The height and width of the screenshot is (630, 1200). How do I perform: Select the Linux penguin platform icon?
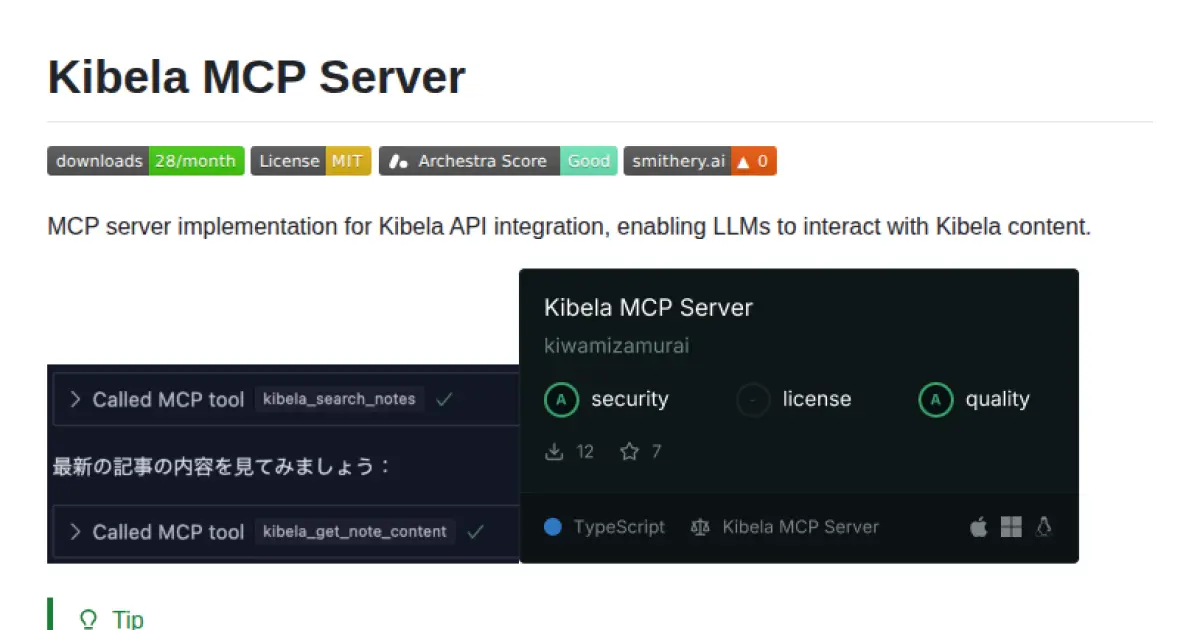[1044, 527]
